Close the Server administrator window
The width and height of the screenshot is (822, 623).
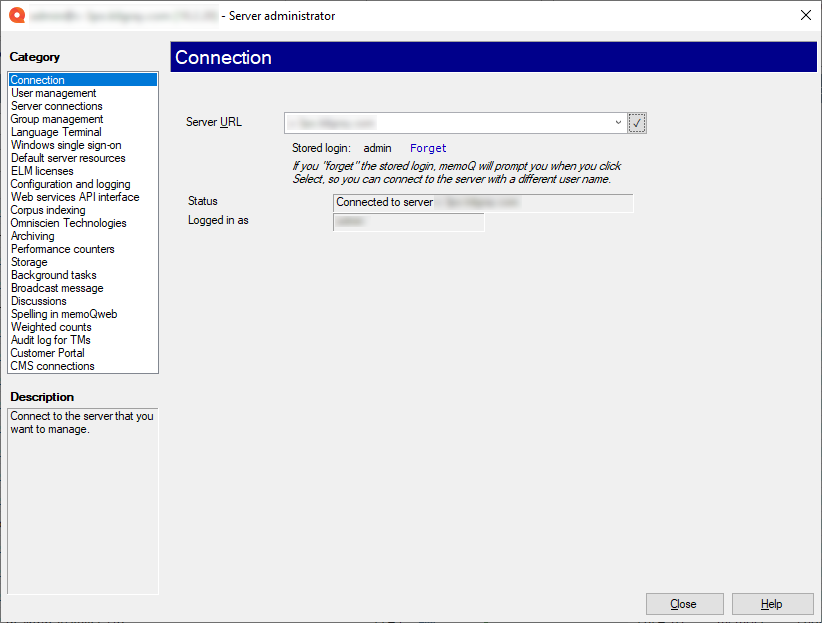coord(806,15)
